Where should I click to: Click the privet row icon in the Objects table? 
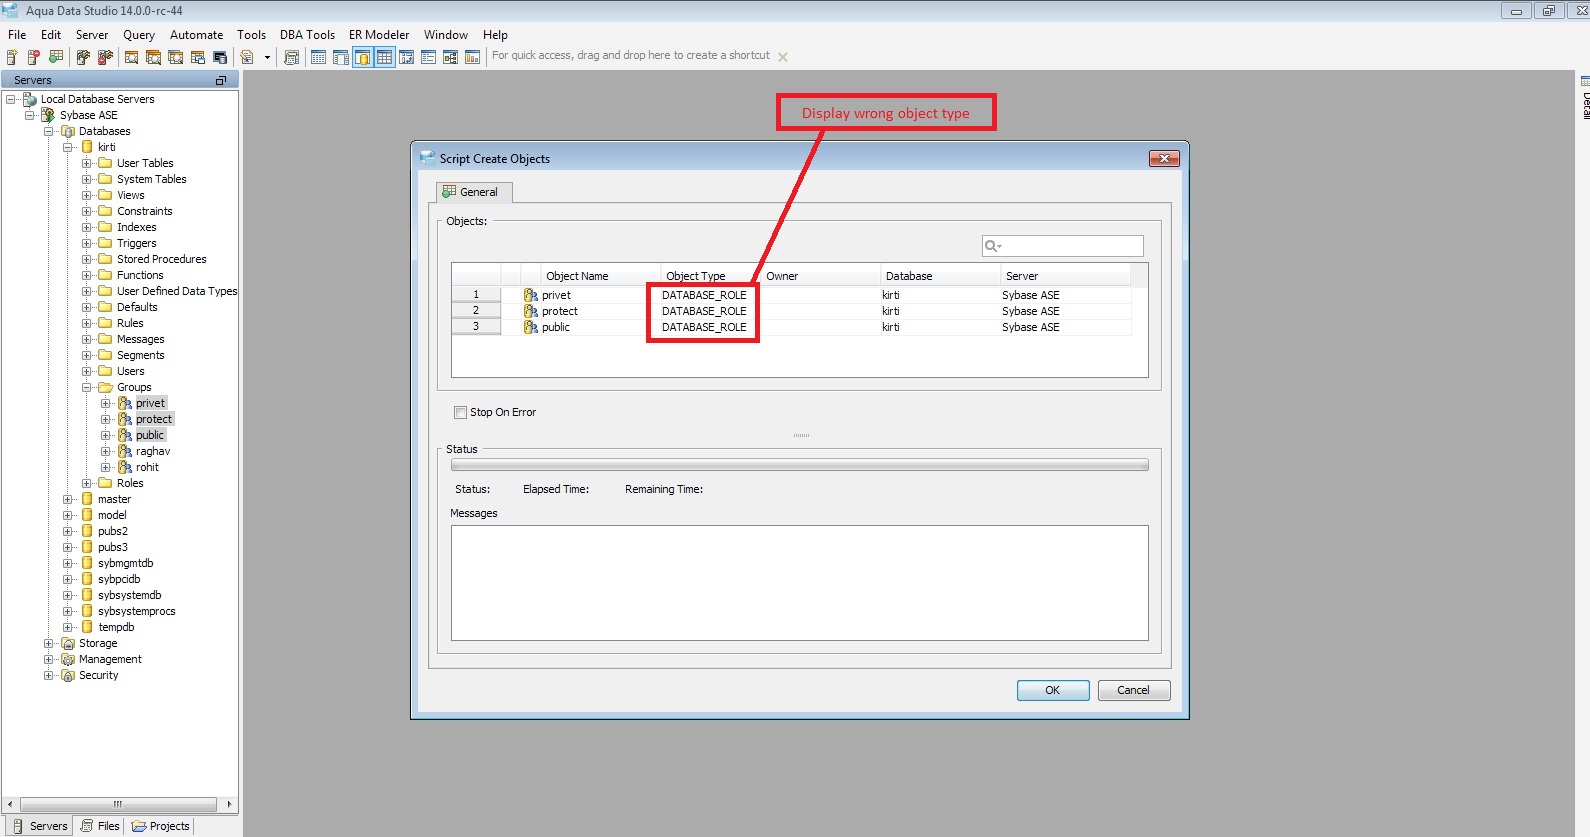pyautogui.click(x=531, y=295)
